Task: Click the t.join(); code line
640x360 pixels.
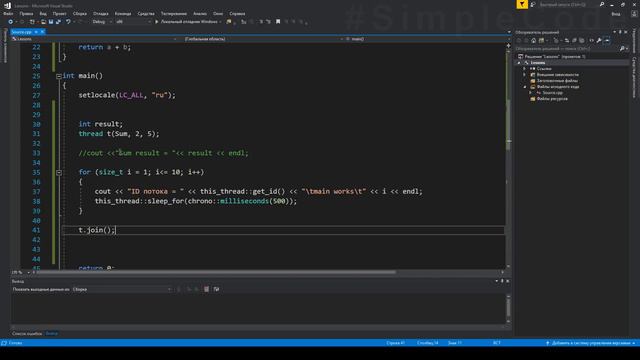Action: pos(97,230)
